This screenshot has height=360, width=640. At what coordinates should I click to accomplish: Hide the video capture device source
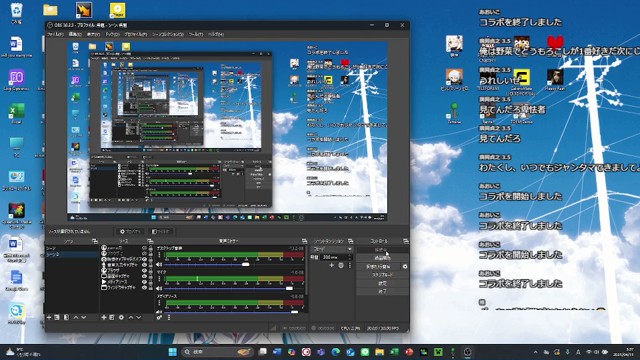[144, 259]
